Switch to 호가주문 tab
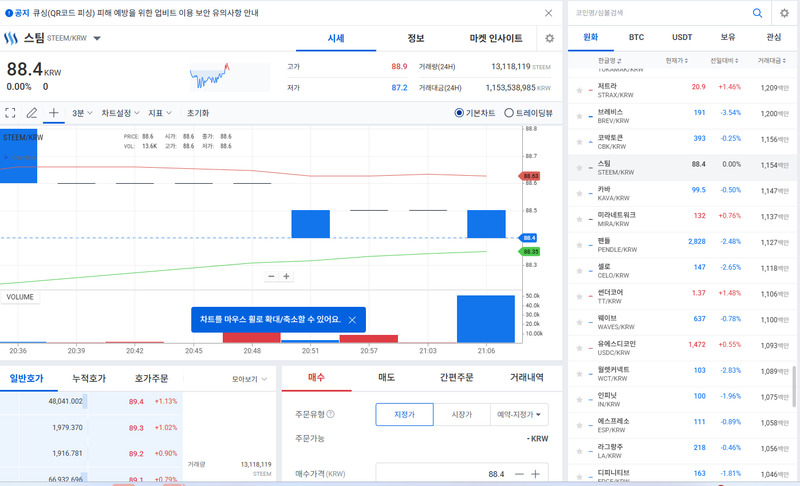 [151, 378]
